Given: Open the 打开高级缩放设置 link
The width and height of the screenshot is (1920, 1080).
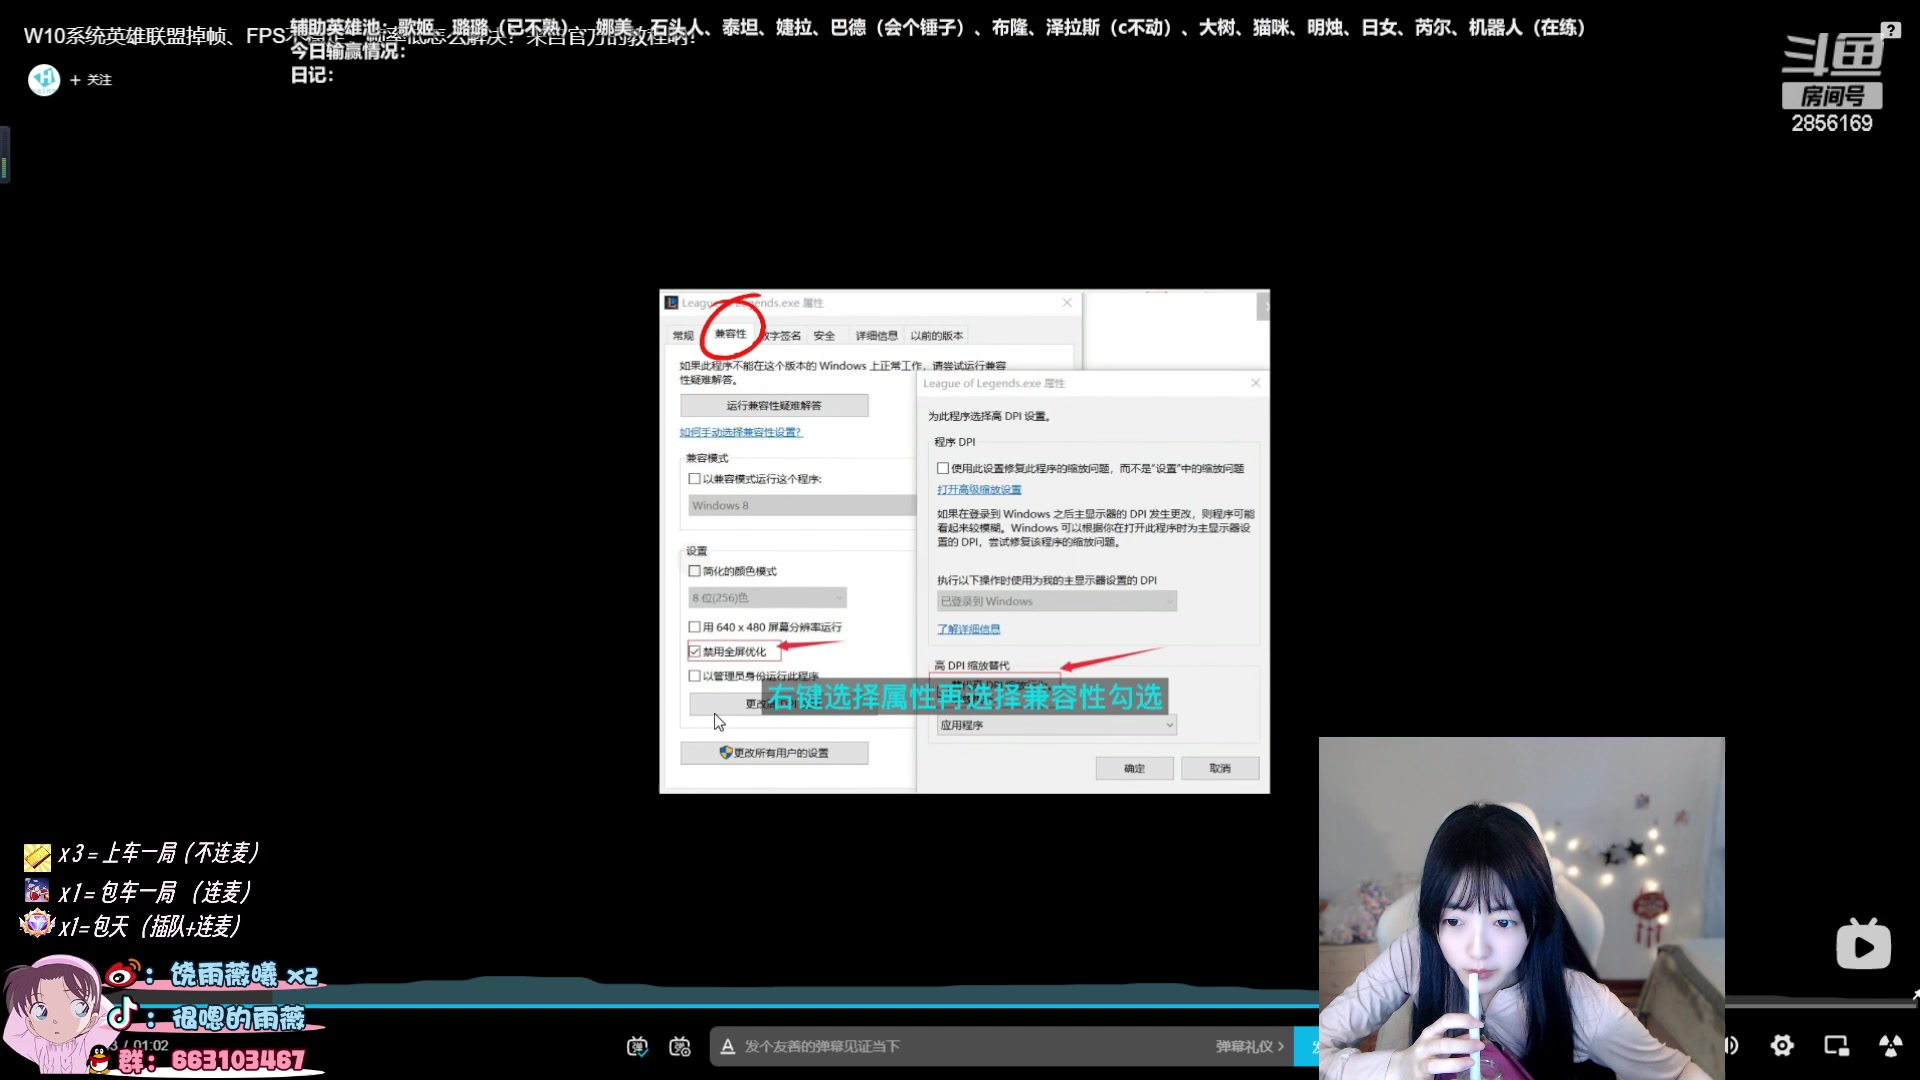Looking at the screenshot, I should point(979,490).
